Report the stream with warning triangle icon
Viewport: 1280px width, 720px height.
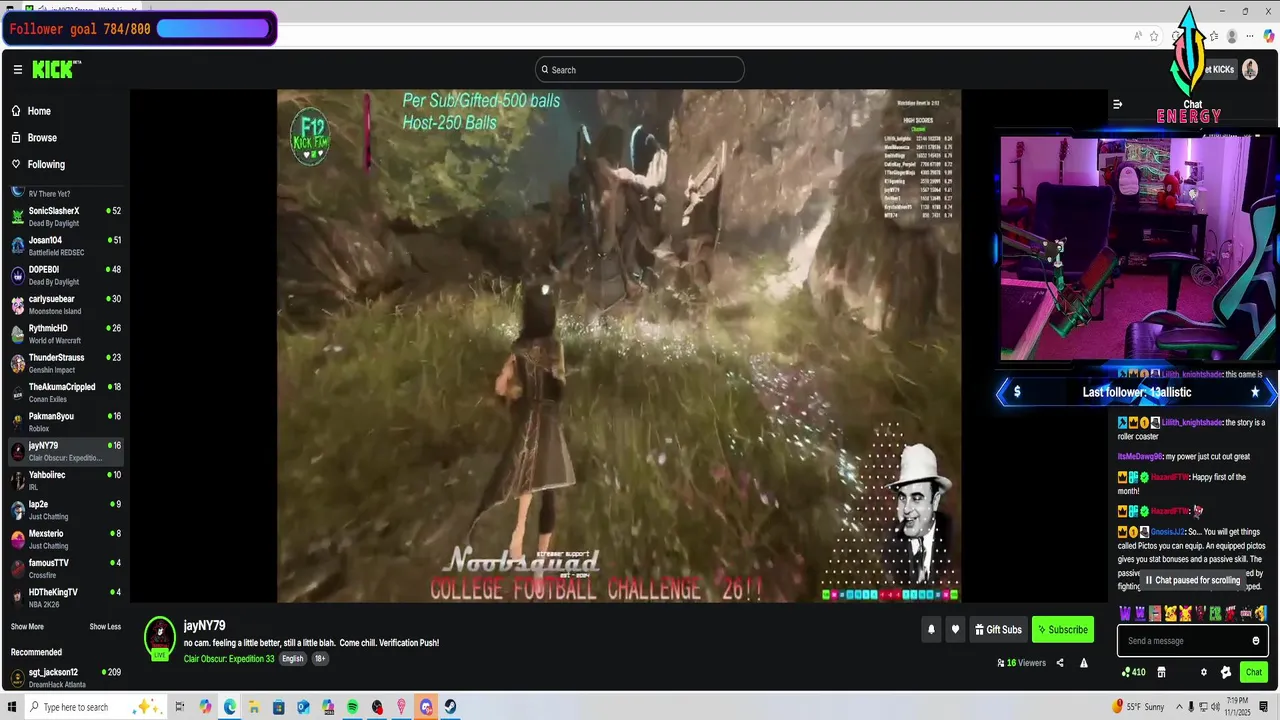pos(1083,663)
